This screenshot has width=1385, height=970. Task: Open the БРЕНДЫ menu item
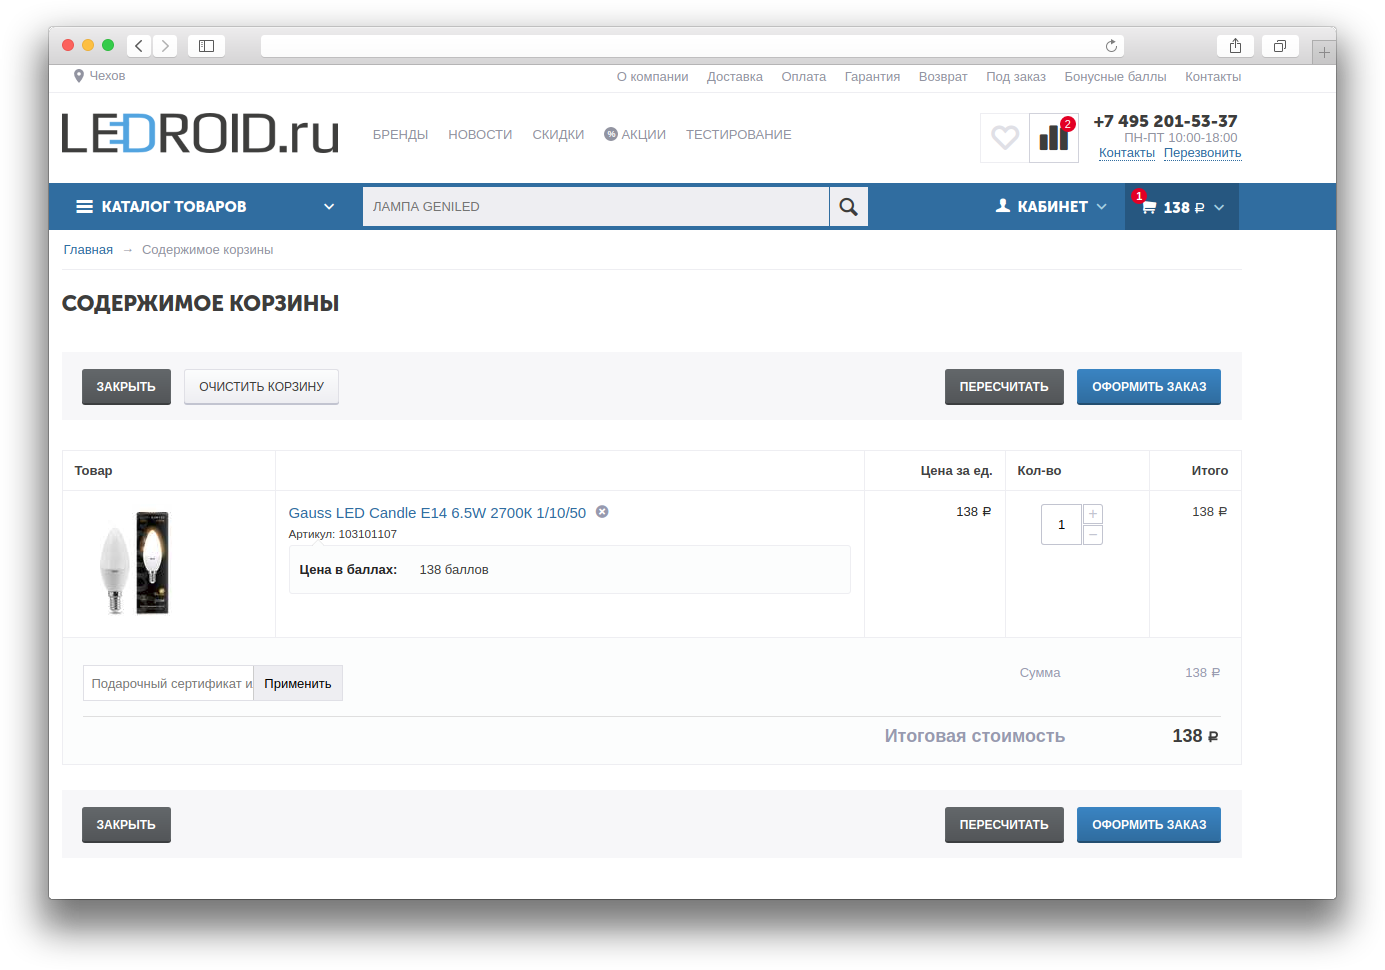tap(400, 134)
